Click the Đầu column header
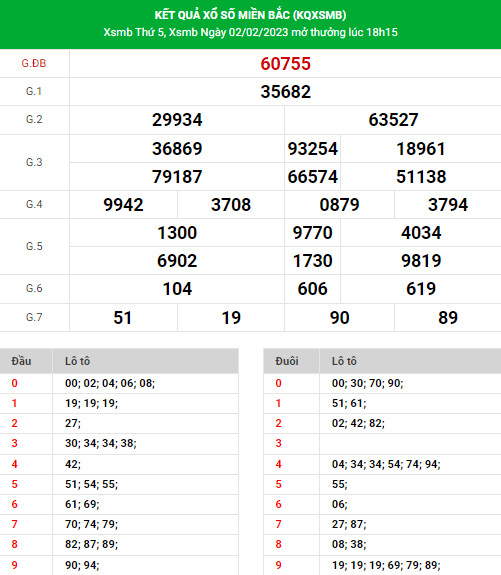Screen dimensions: 501x575 pos(21,361)
